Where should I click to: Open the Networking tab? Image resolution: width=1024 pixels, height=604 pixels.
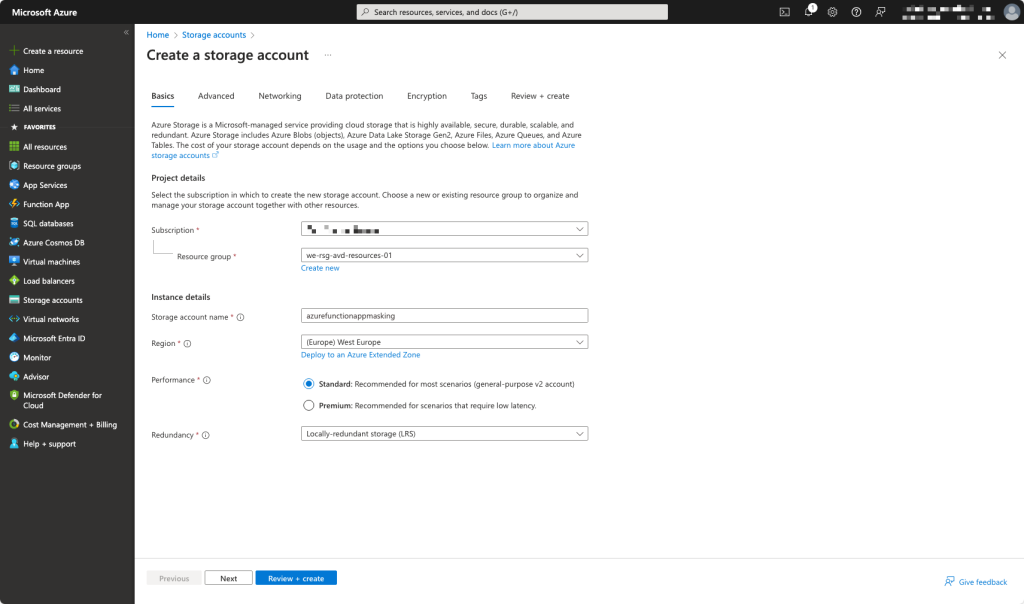coord(280,96)
